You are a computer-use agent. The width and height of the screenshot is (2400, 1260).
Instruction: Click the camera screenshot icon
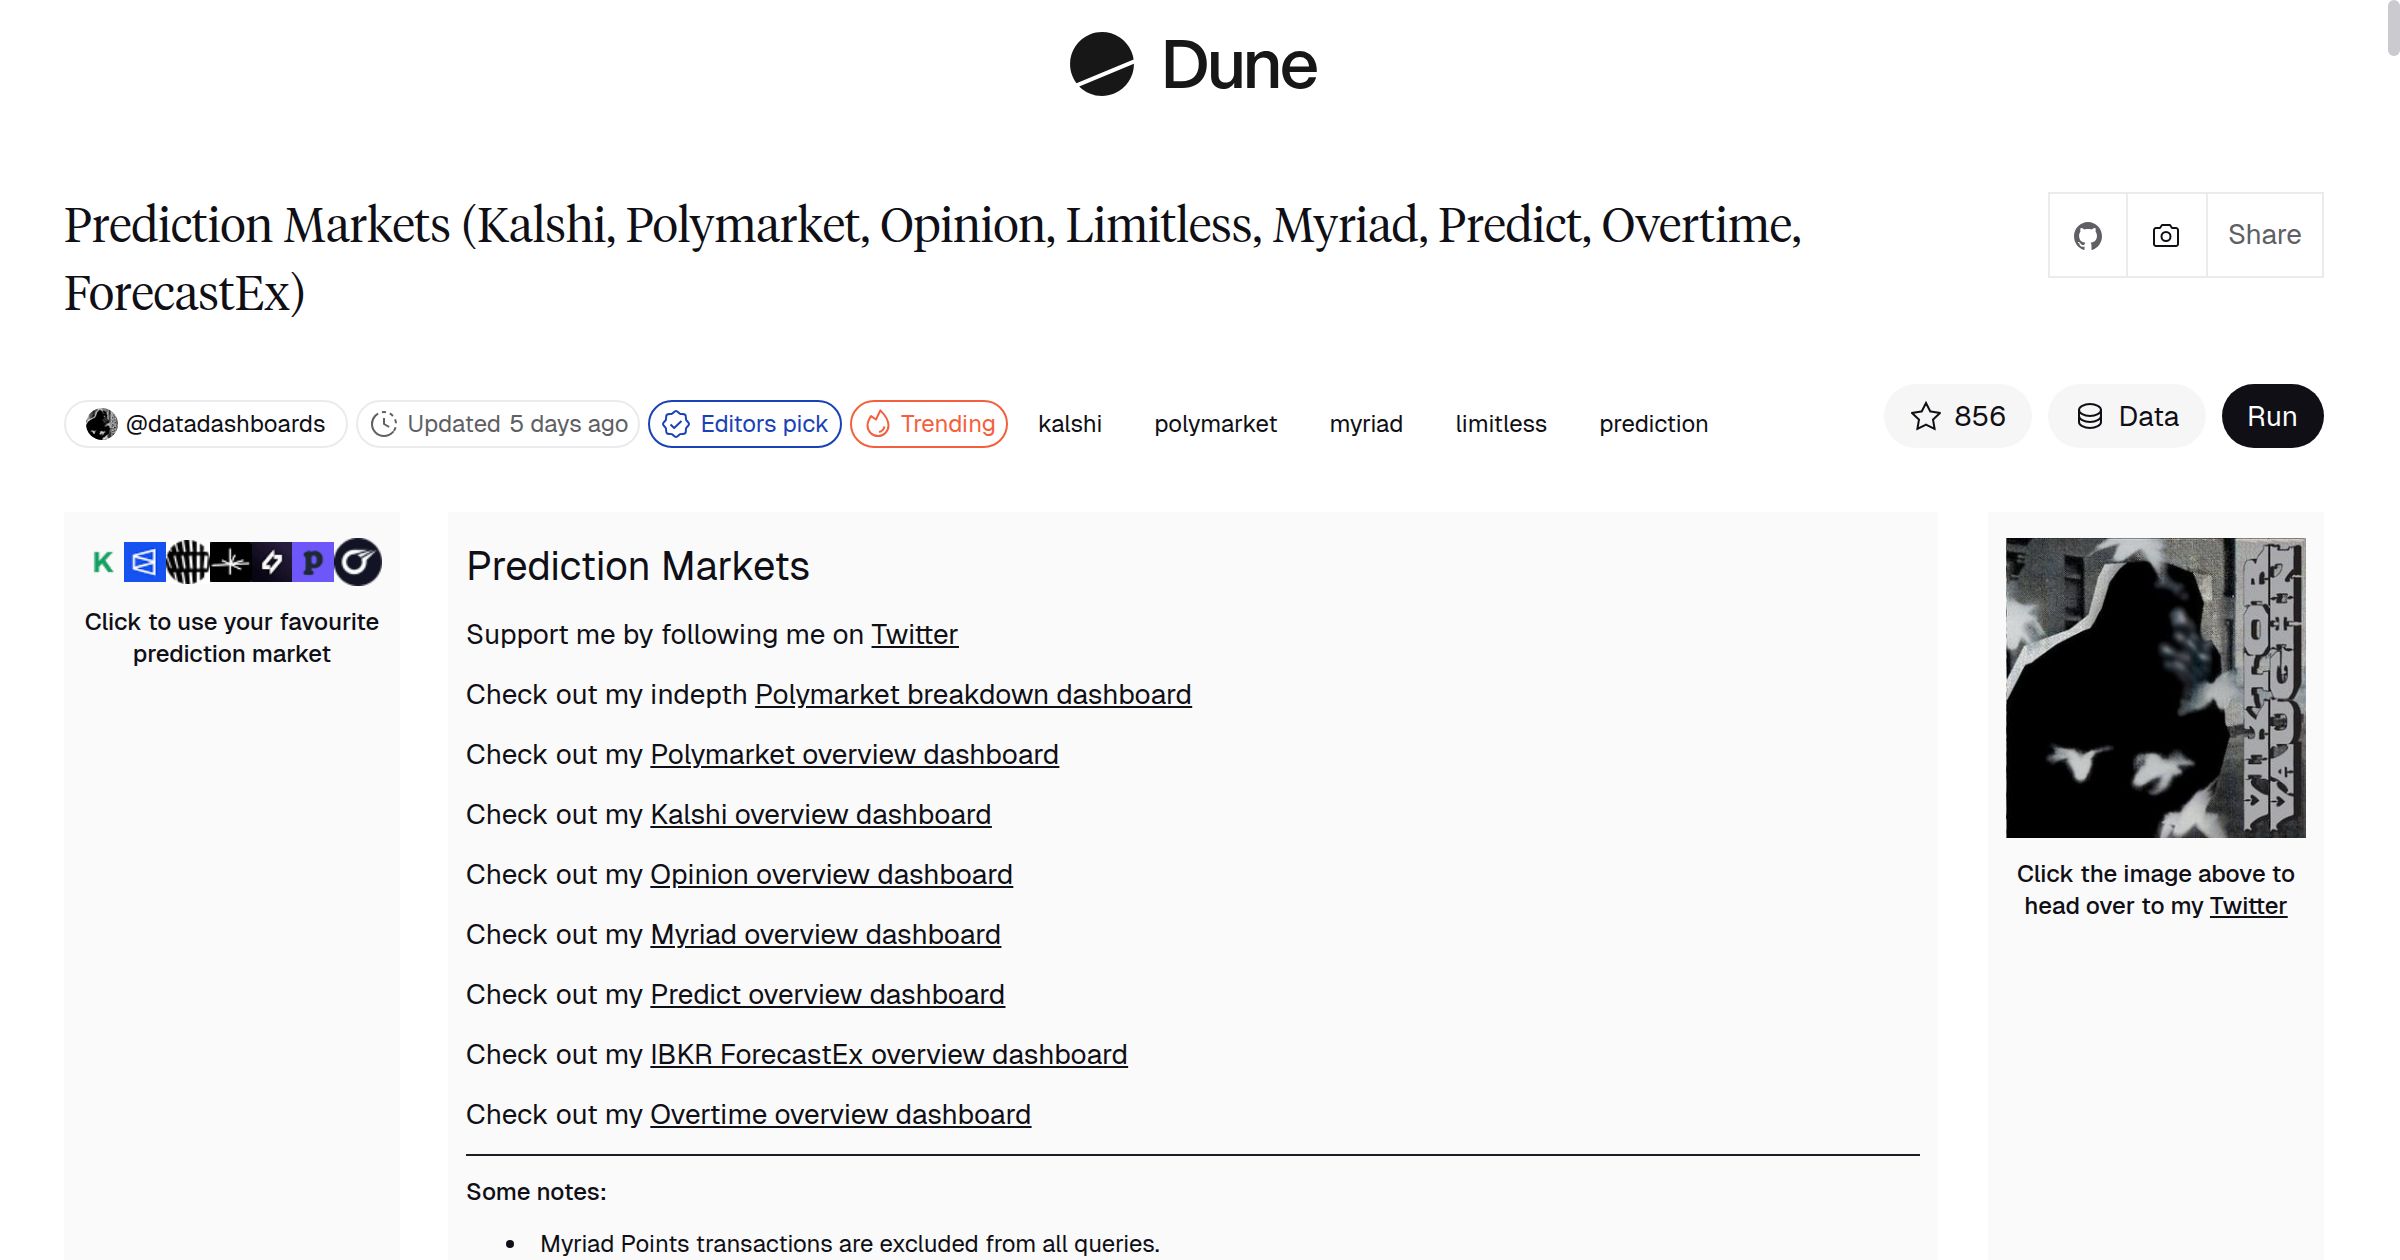2164,234
